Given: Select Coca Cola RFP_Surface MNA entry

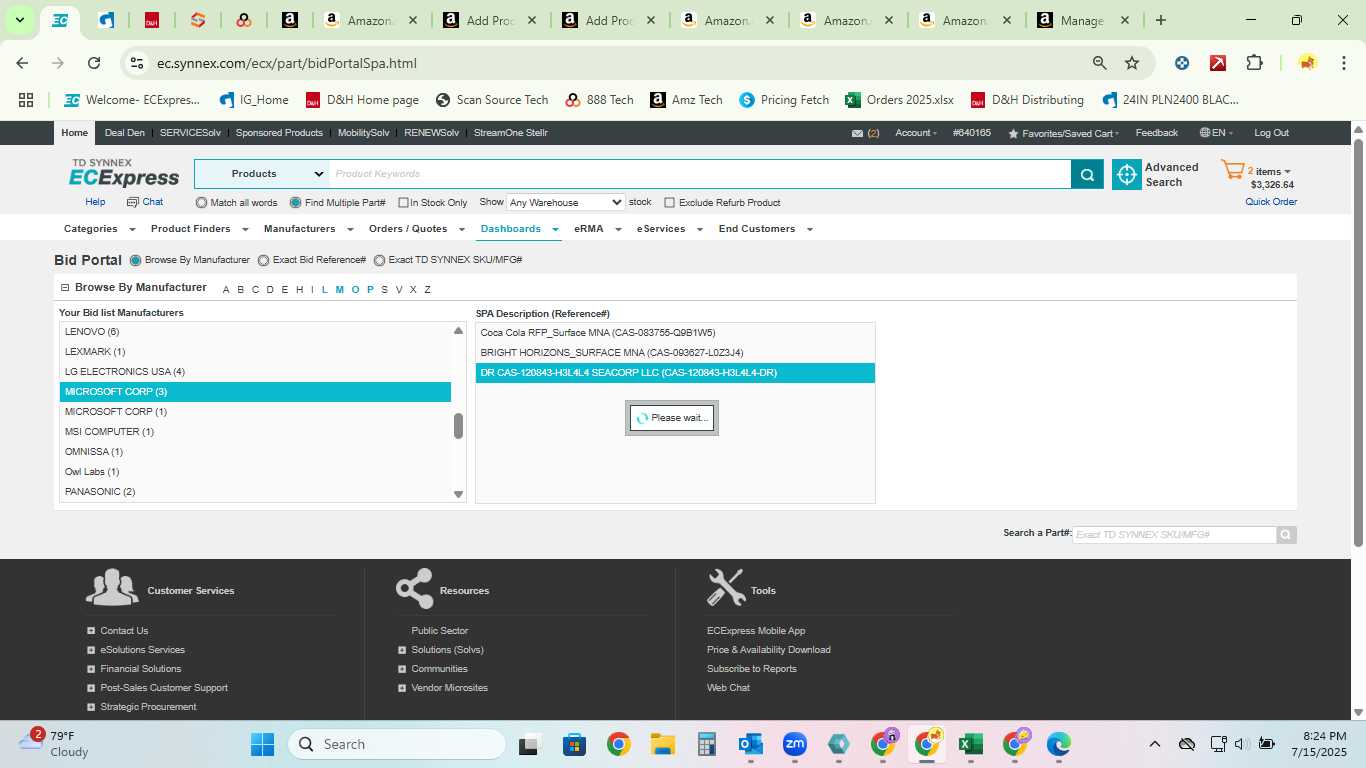Looking at the screenshot, I should coord(675,333).
